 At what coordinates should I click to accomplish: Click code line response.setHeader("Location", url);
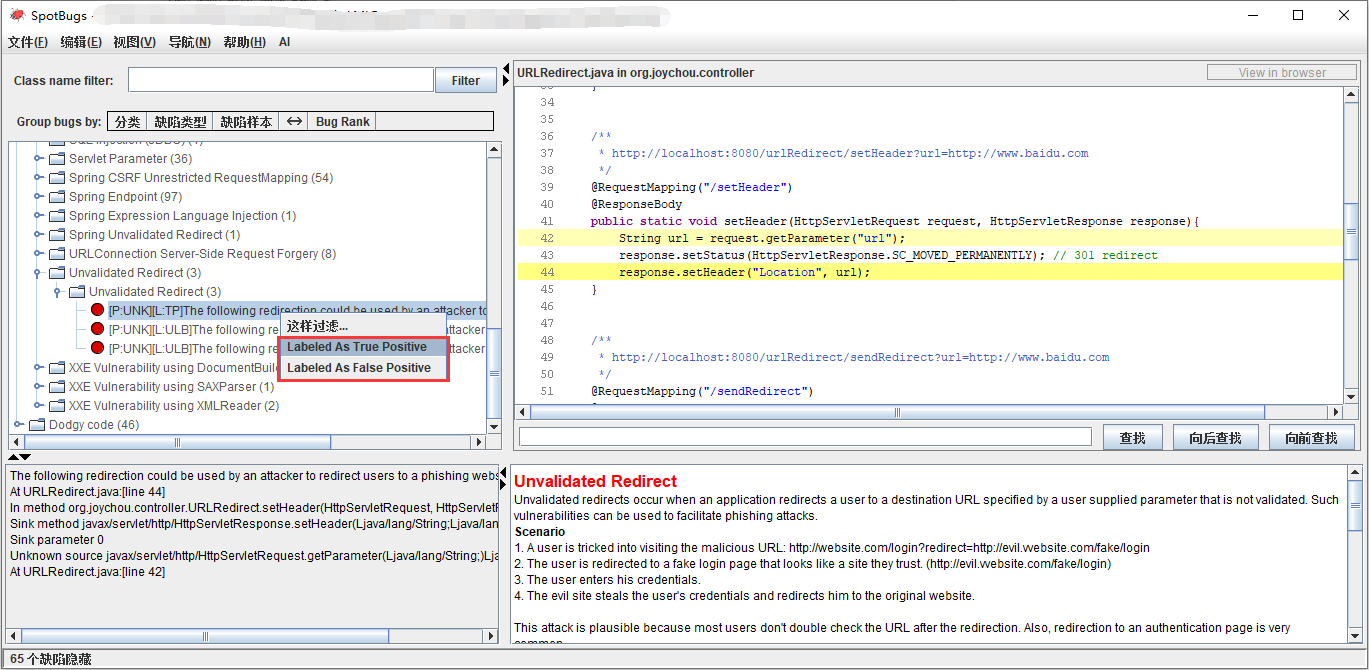tap(744, 272)
